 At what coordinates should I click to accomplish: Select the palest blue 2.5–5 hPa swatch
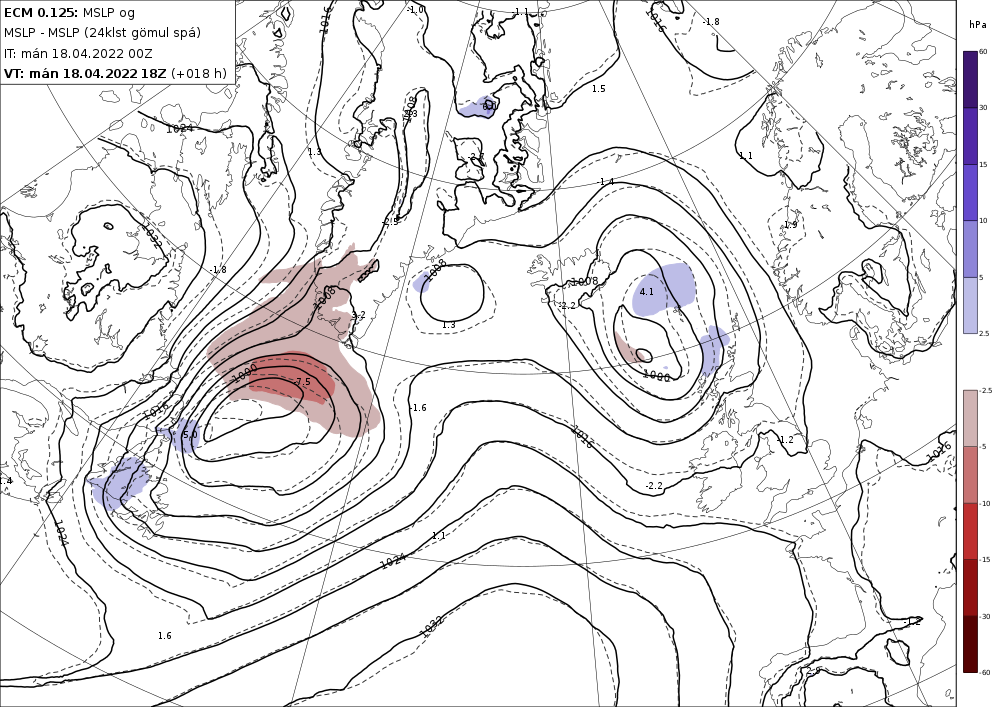pos(969,305)
